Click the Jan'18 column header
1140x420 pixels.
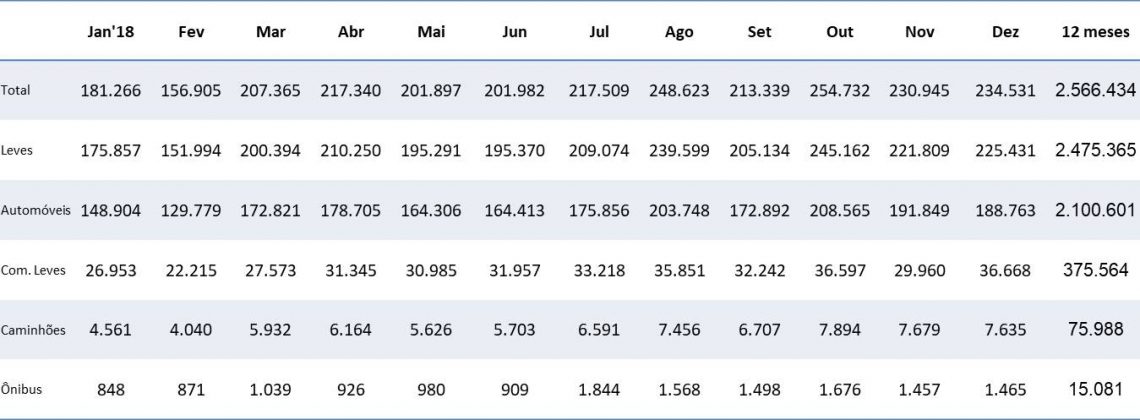tap(111, 32)
